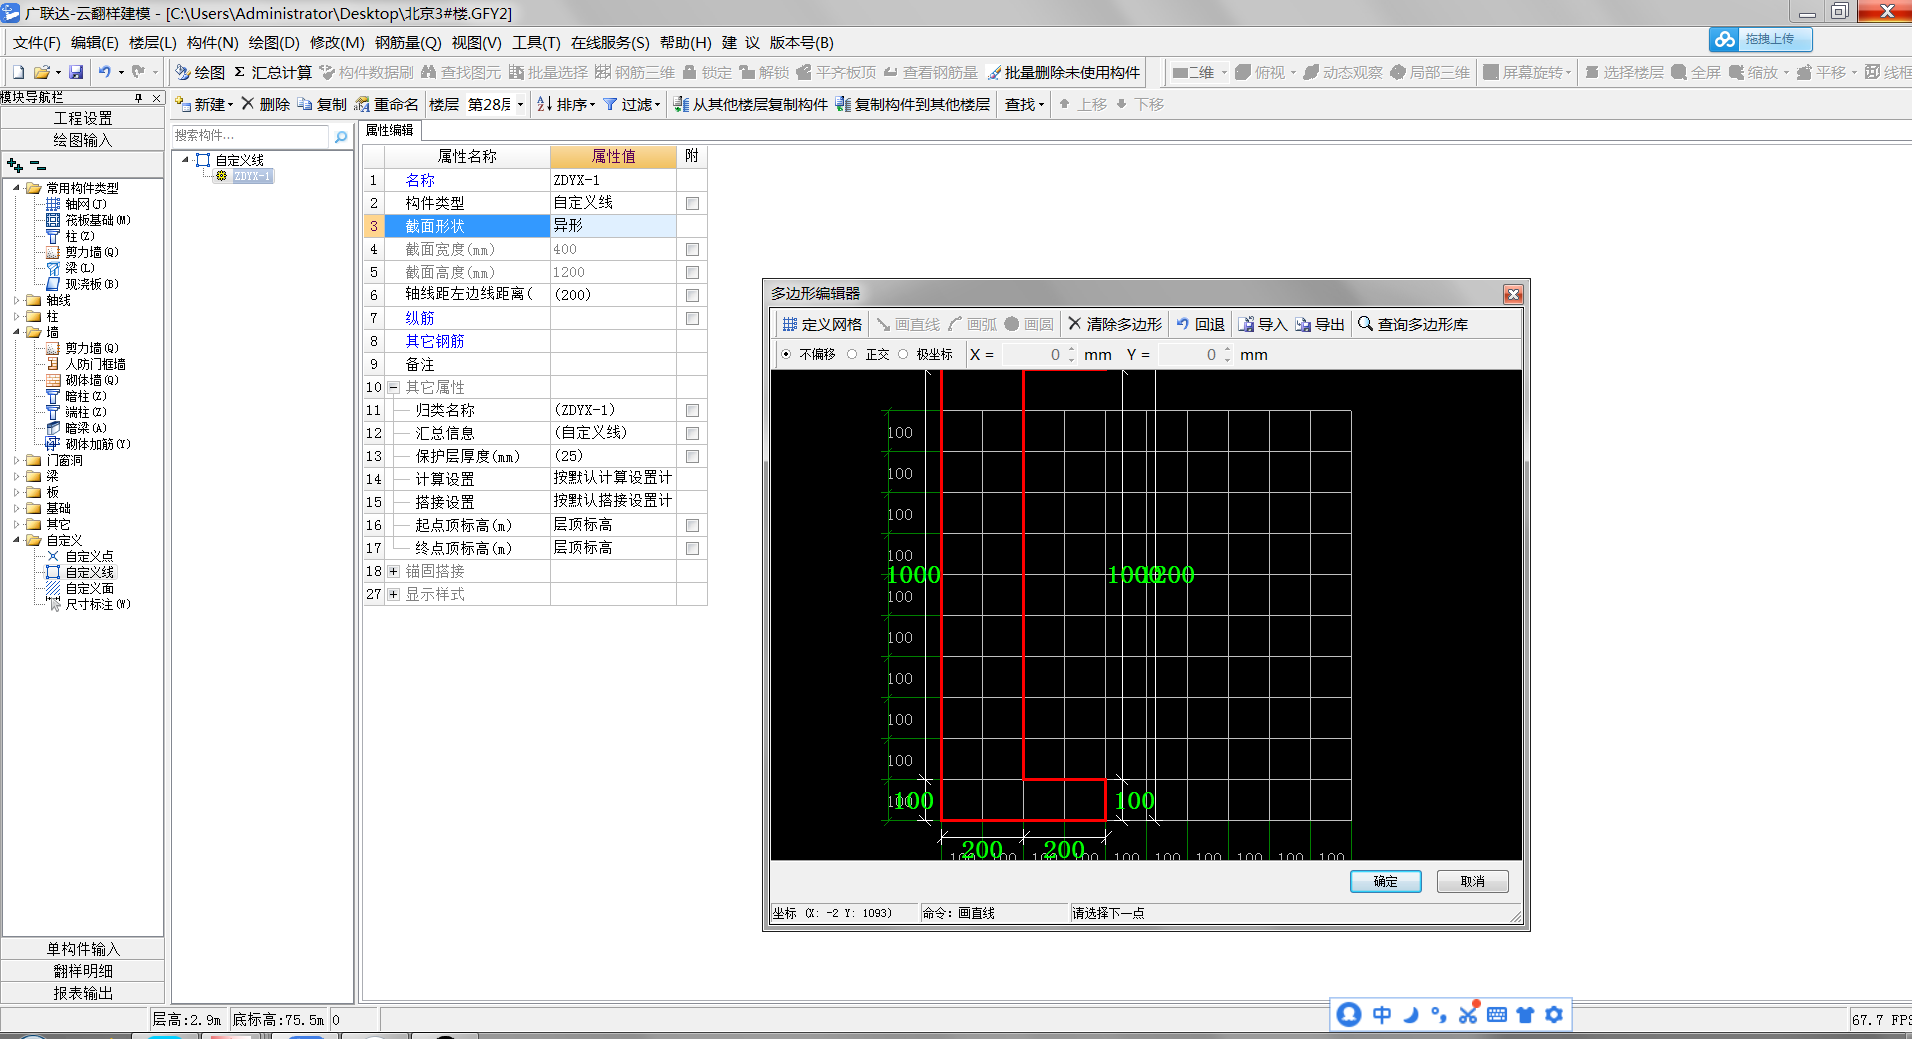This screenshot has width=1912, height=1039.
Task: Click 定义网格 in polygon editor
Action: tap(821, 324)
